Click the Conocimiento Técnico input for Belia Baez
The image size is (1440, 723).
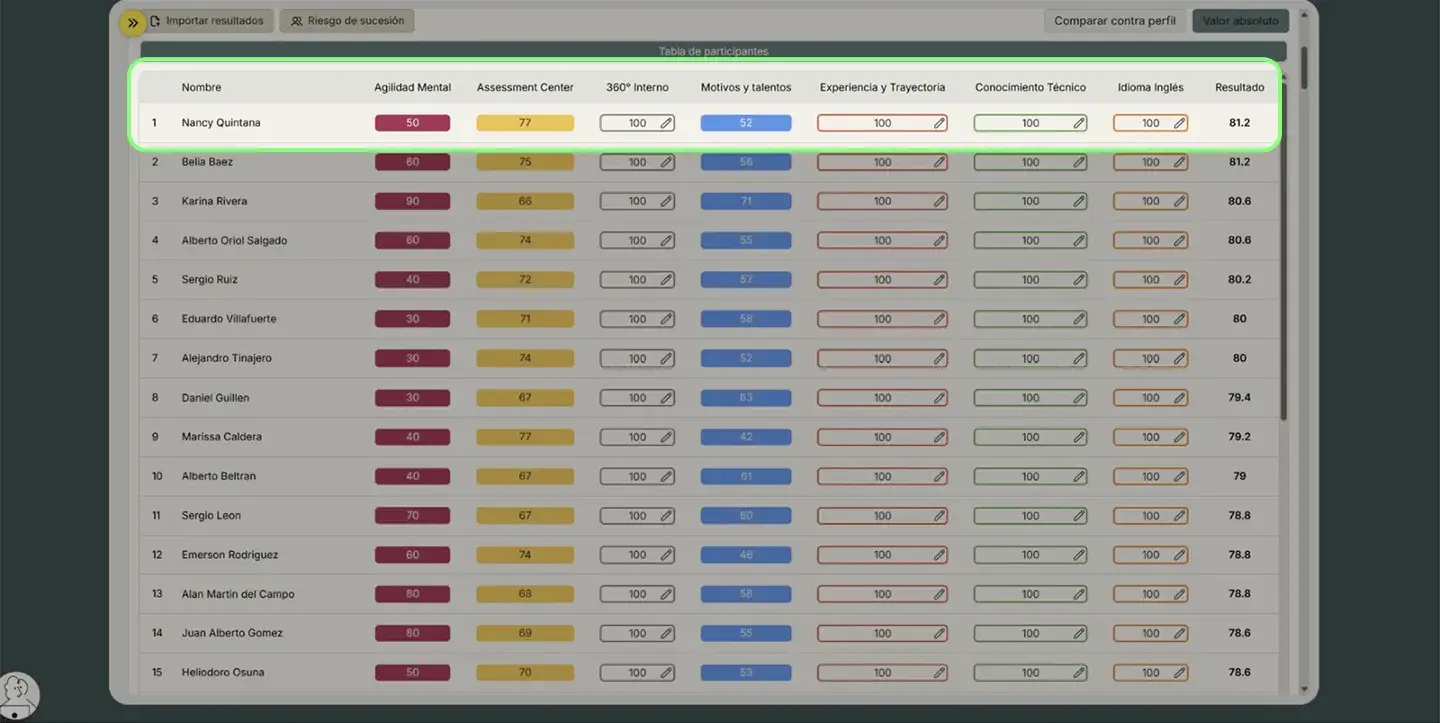coord(1030,162)
